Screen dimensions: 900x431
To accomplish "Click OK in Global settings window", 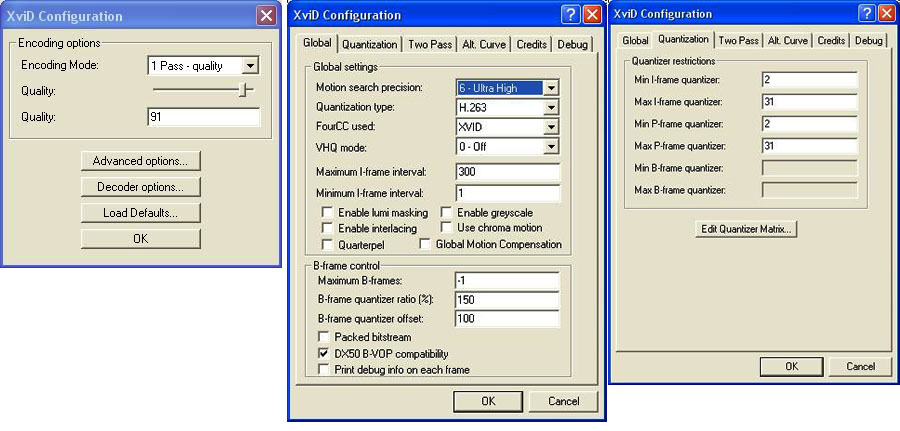I will [x=488, y=402].
